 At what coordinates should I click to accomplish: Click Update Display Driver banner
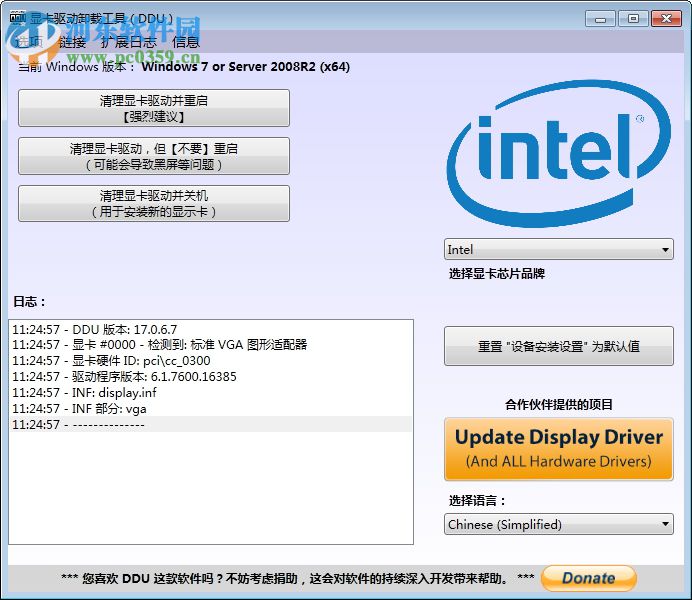pos(559,449)
